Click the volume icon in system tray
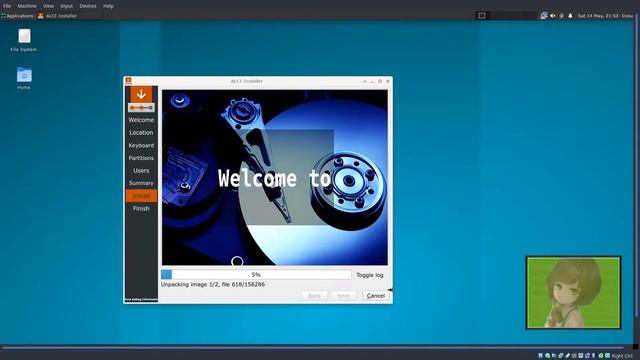This screenshot has width=640, height=360. [553, 16]
